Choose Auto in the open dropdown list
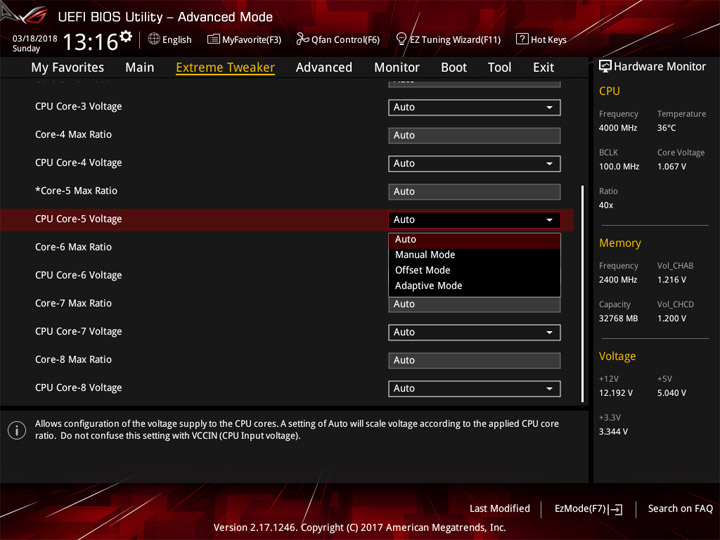720x540 pixels. tap(474, 240)
